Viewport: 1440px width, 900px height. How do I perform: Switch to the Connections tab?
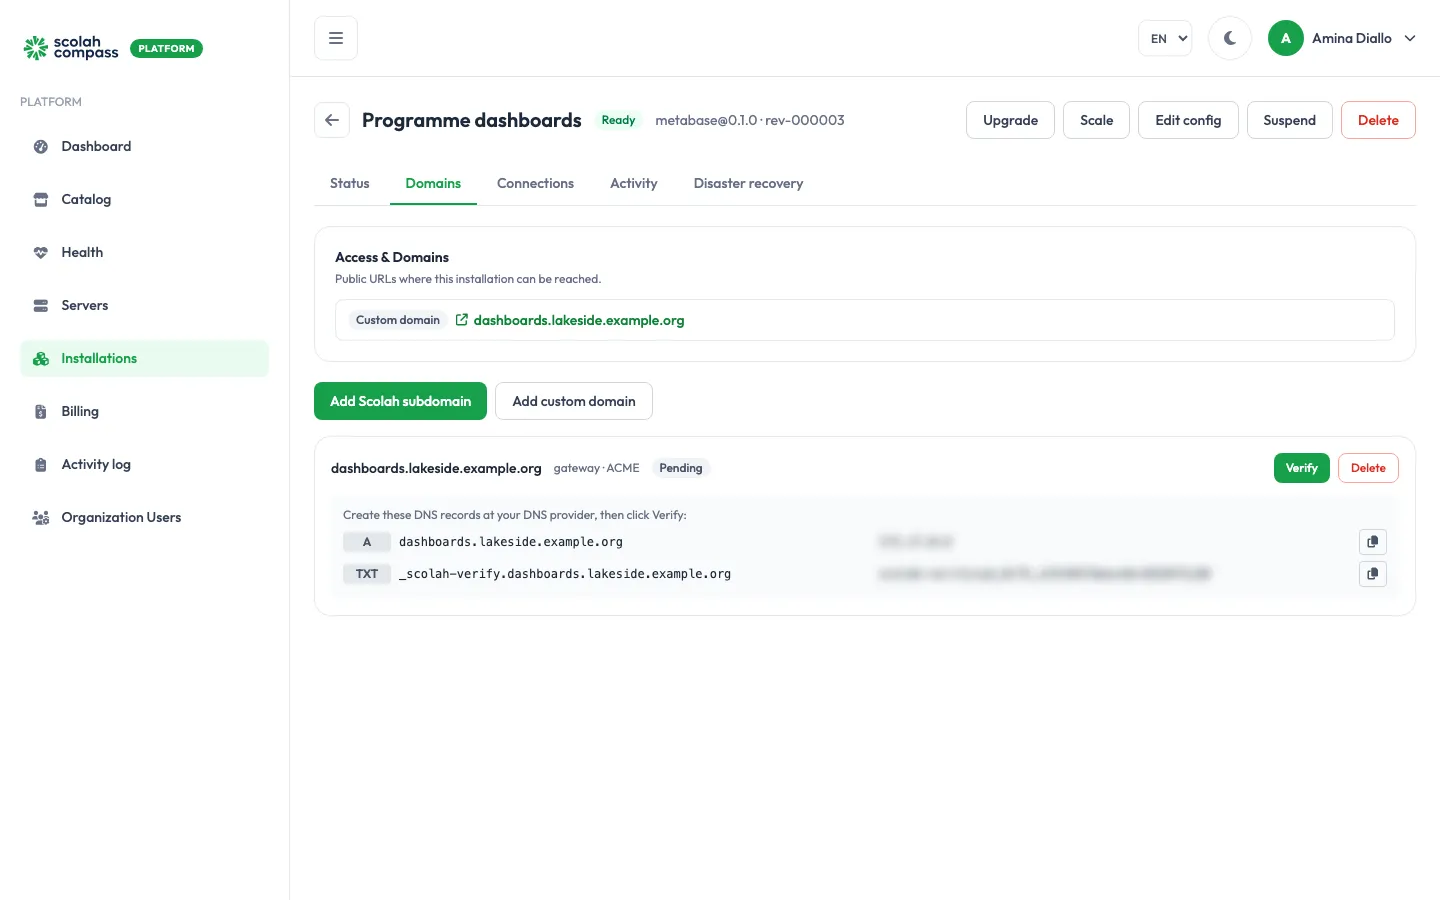535,184
